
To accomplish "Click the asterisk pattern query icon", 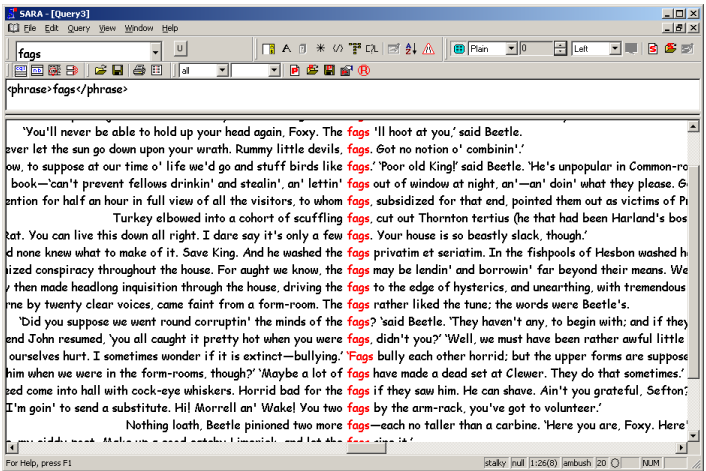I will click(320, 49).
